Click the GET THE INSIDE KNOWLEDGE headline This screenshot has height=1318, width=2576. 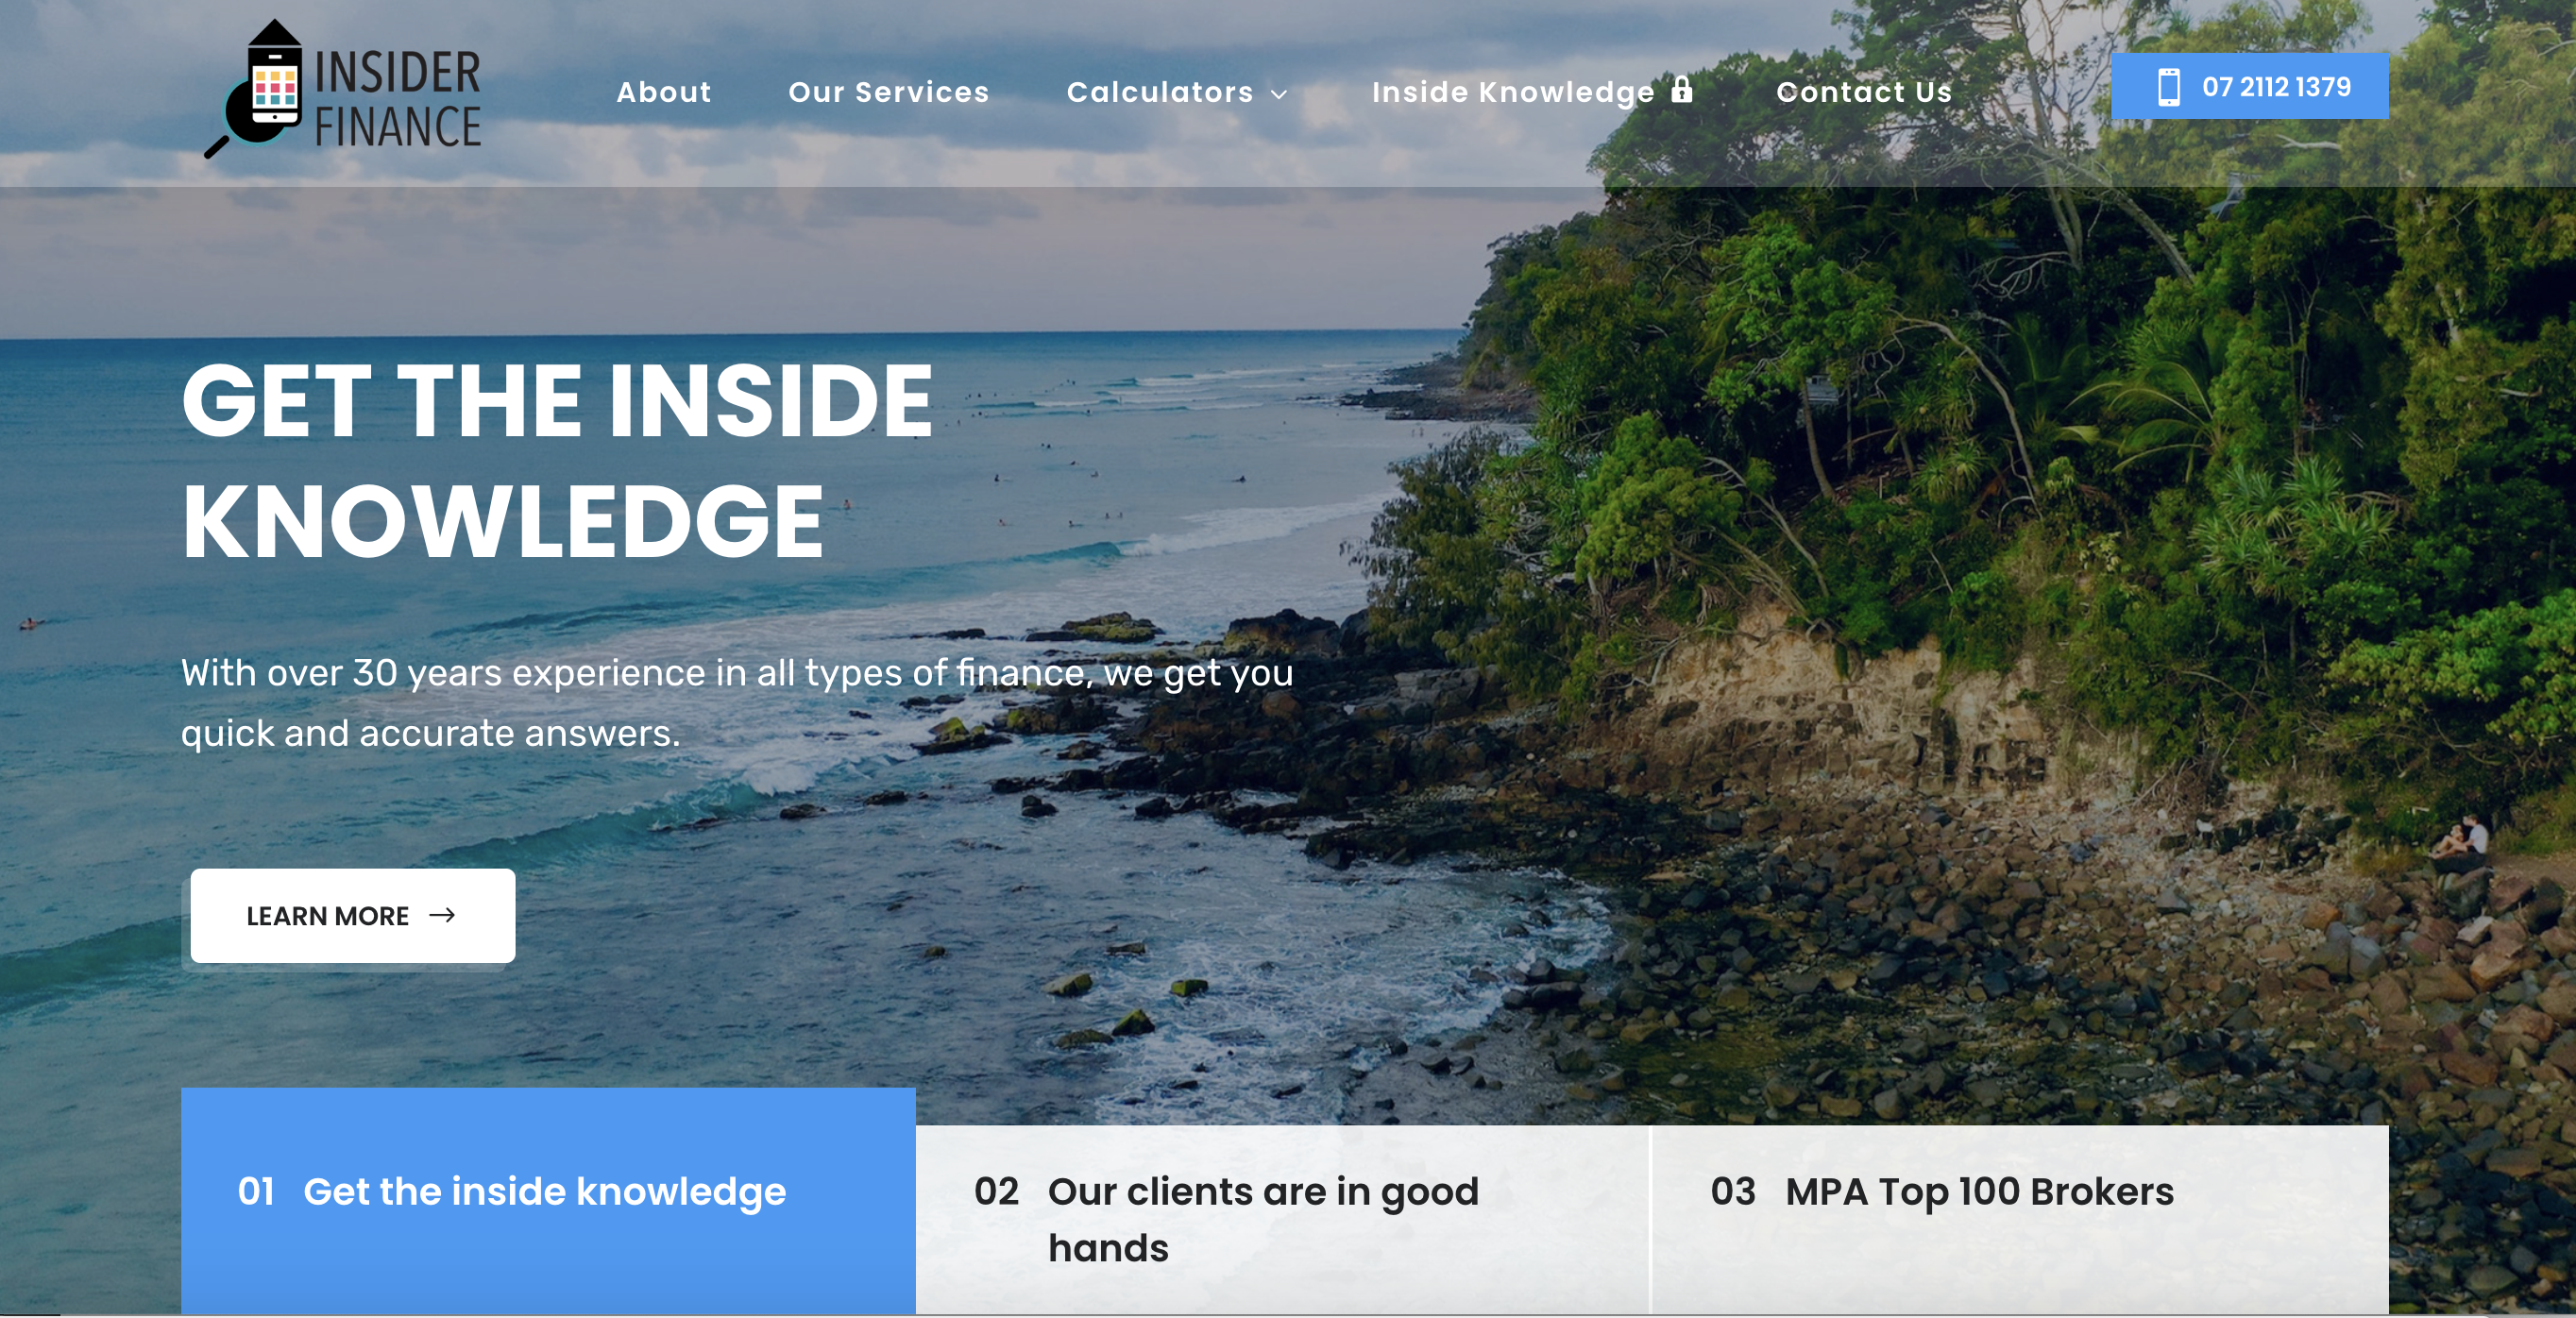point(557,460)
